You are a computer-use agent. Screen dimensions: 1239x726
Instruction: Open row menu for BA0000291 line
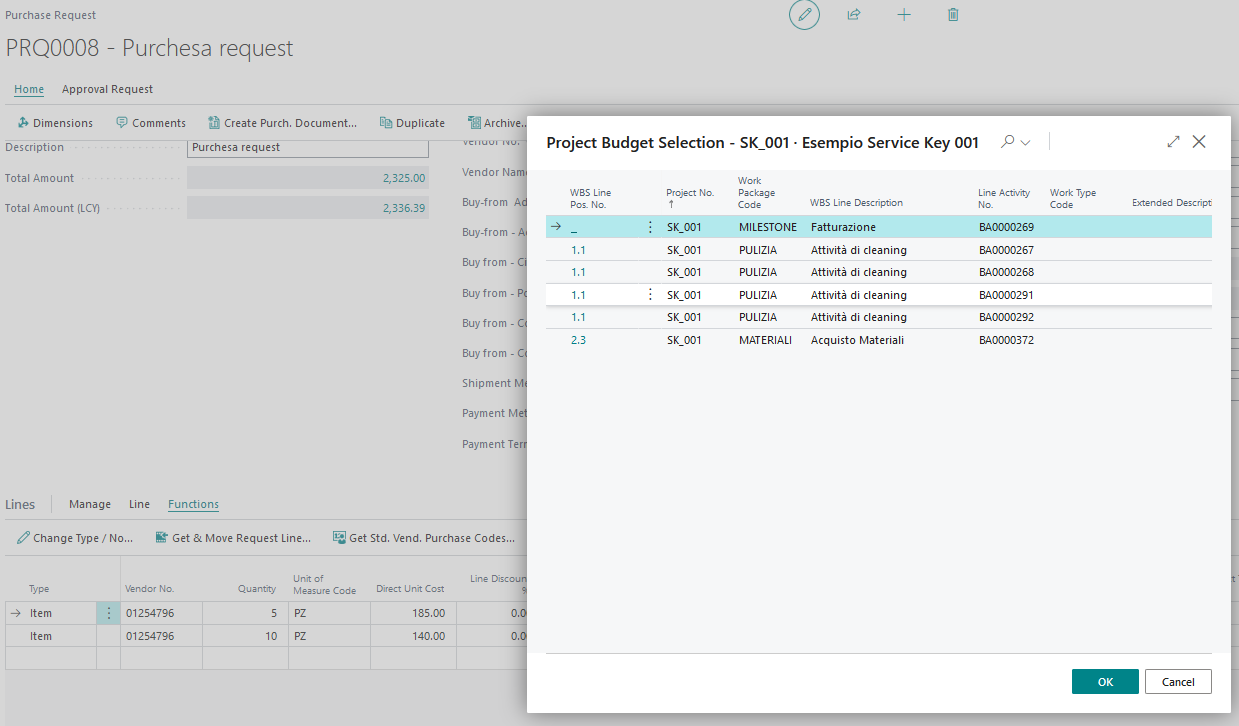coord(650,295)
